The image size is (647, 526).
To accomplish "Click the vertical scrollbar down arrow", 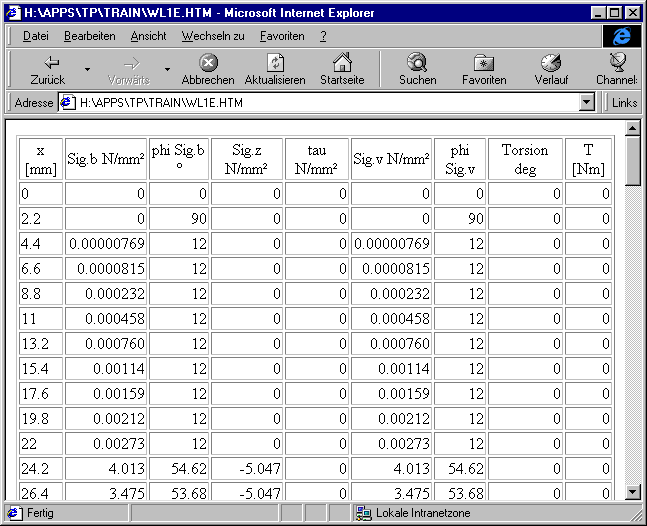I will tap(632, 491).
